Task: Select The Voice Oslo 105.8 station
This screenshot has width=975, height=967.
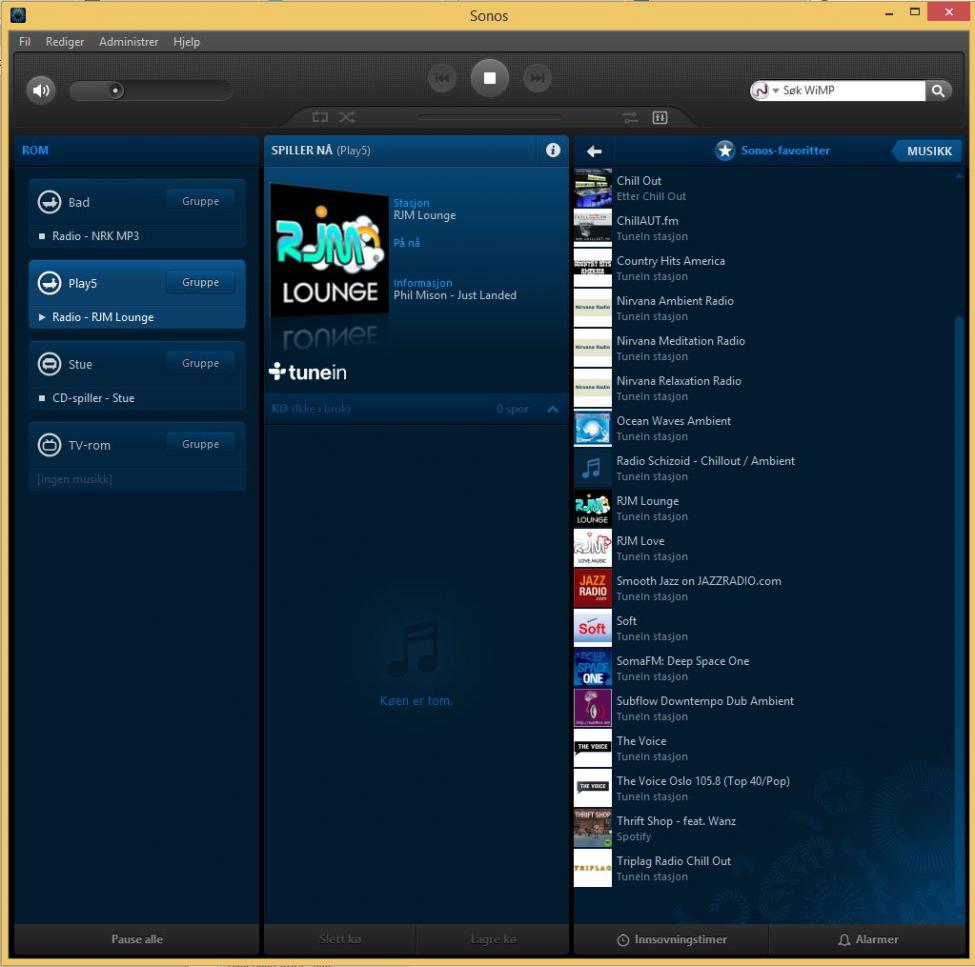Action: click(765, 789)
